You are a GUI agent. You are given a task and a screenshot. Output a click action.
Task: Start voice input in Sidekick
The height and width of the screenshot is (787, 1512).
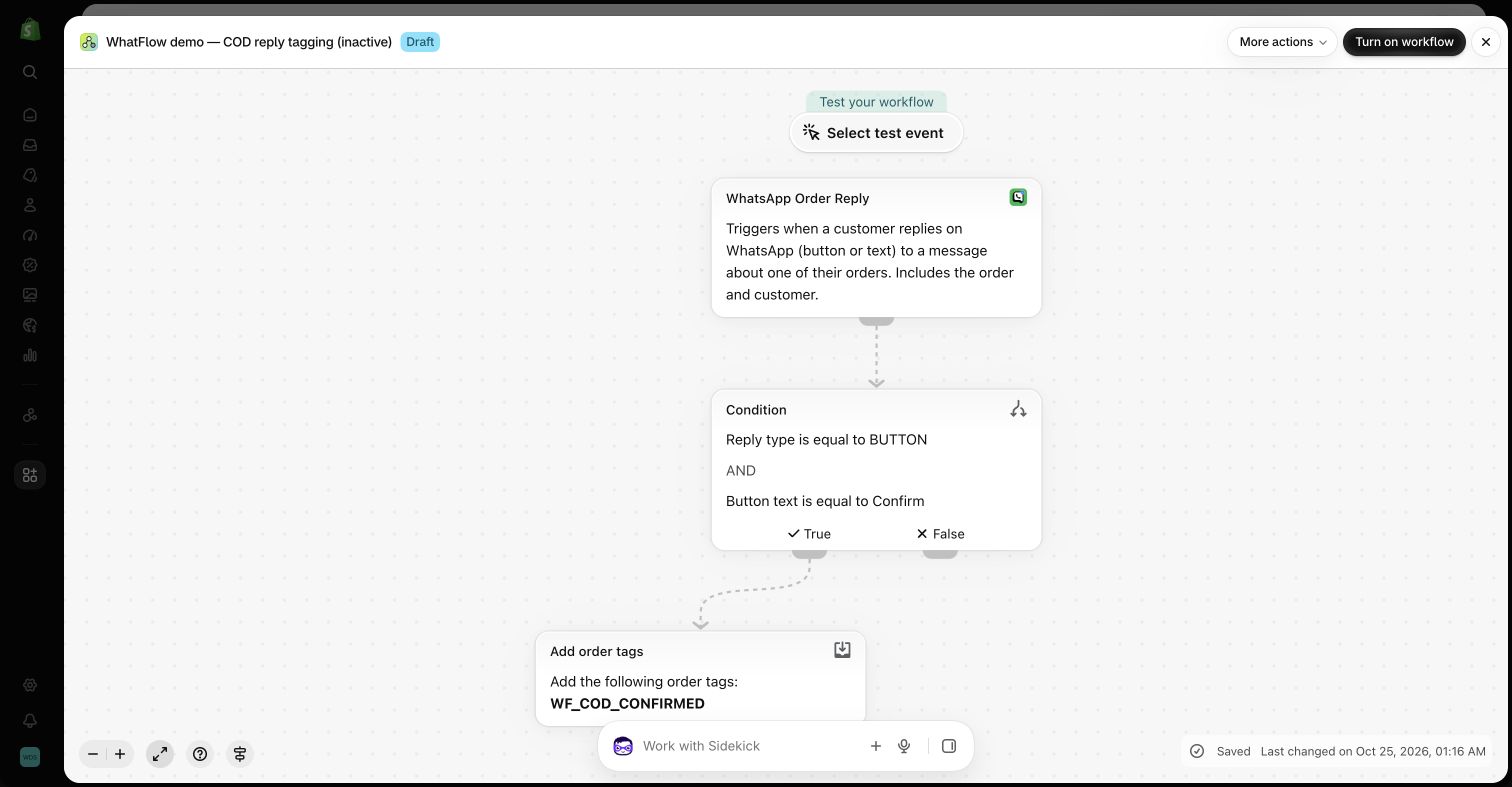point(904,746)
